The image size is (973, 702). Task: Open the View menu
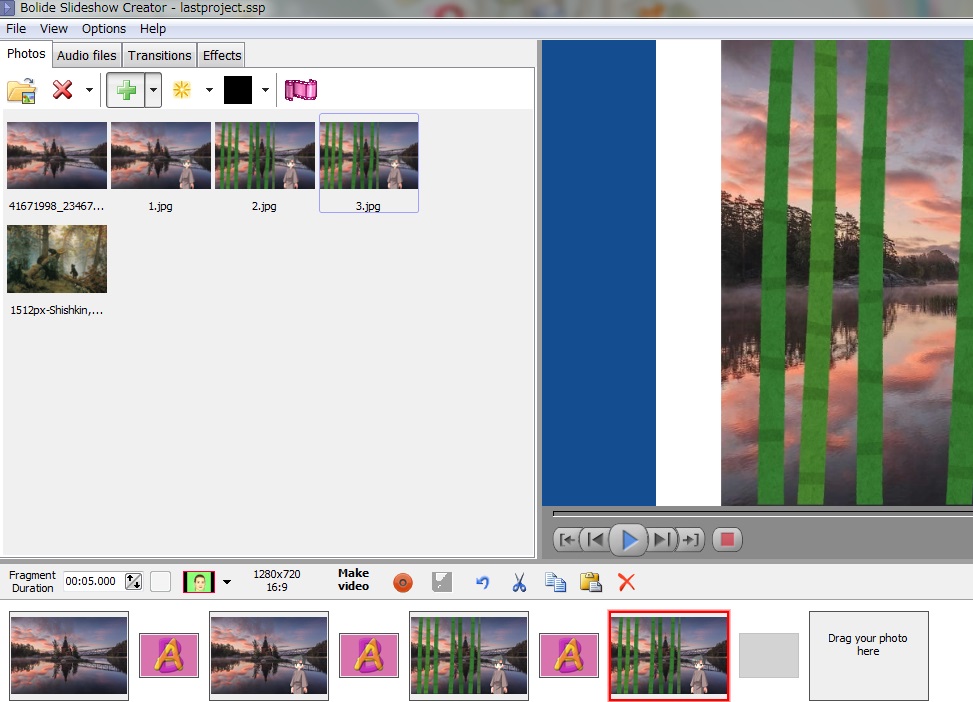[54, 29]
